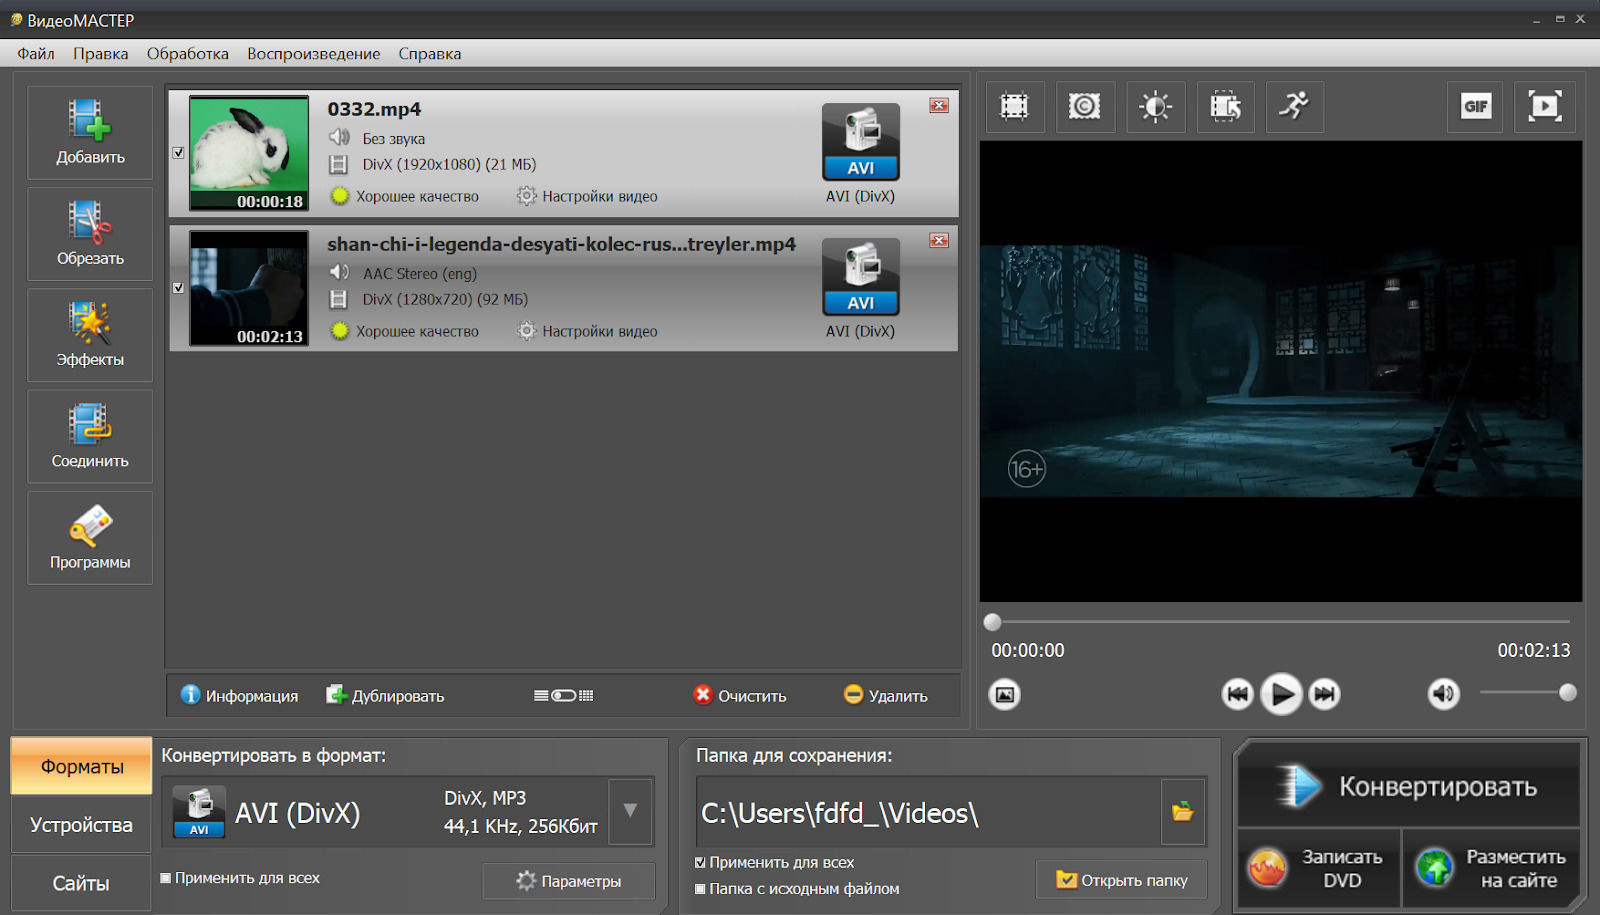Click the GIF creation icon
The height and width of the screenshot is (915, 1600).
pos(1475,106)
